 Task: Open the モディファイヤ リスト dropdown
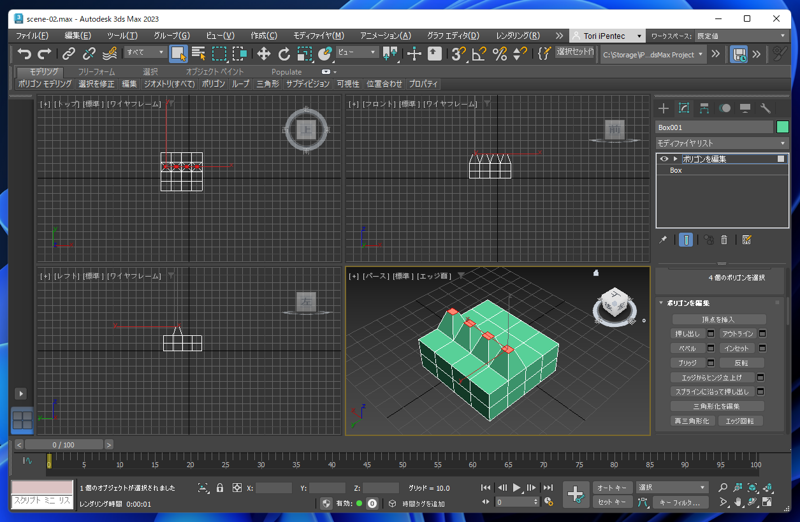click(721, 143)
